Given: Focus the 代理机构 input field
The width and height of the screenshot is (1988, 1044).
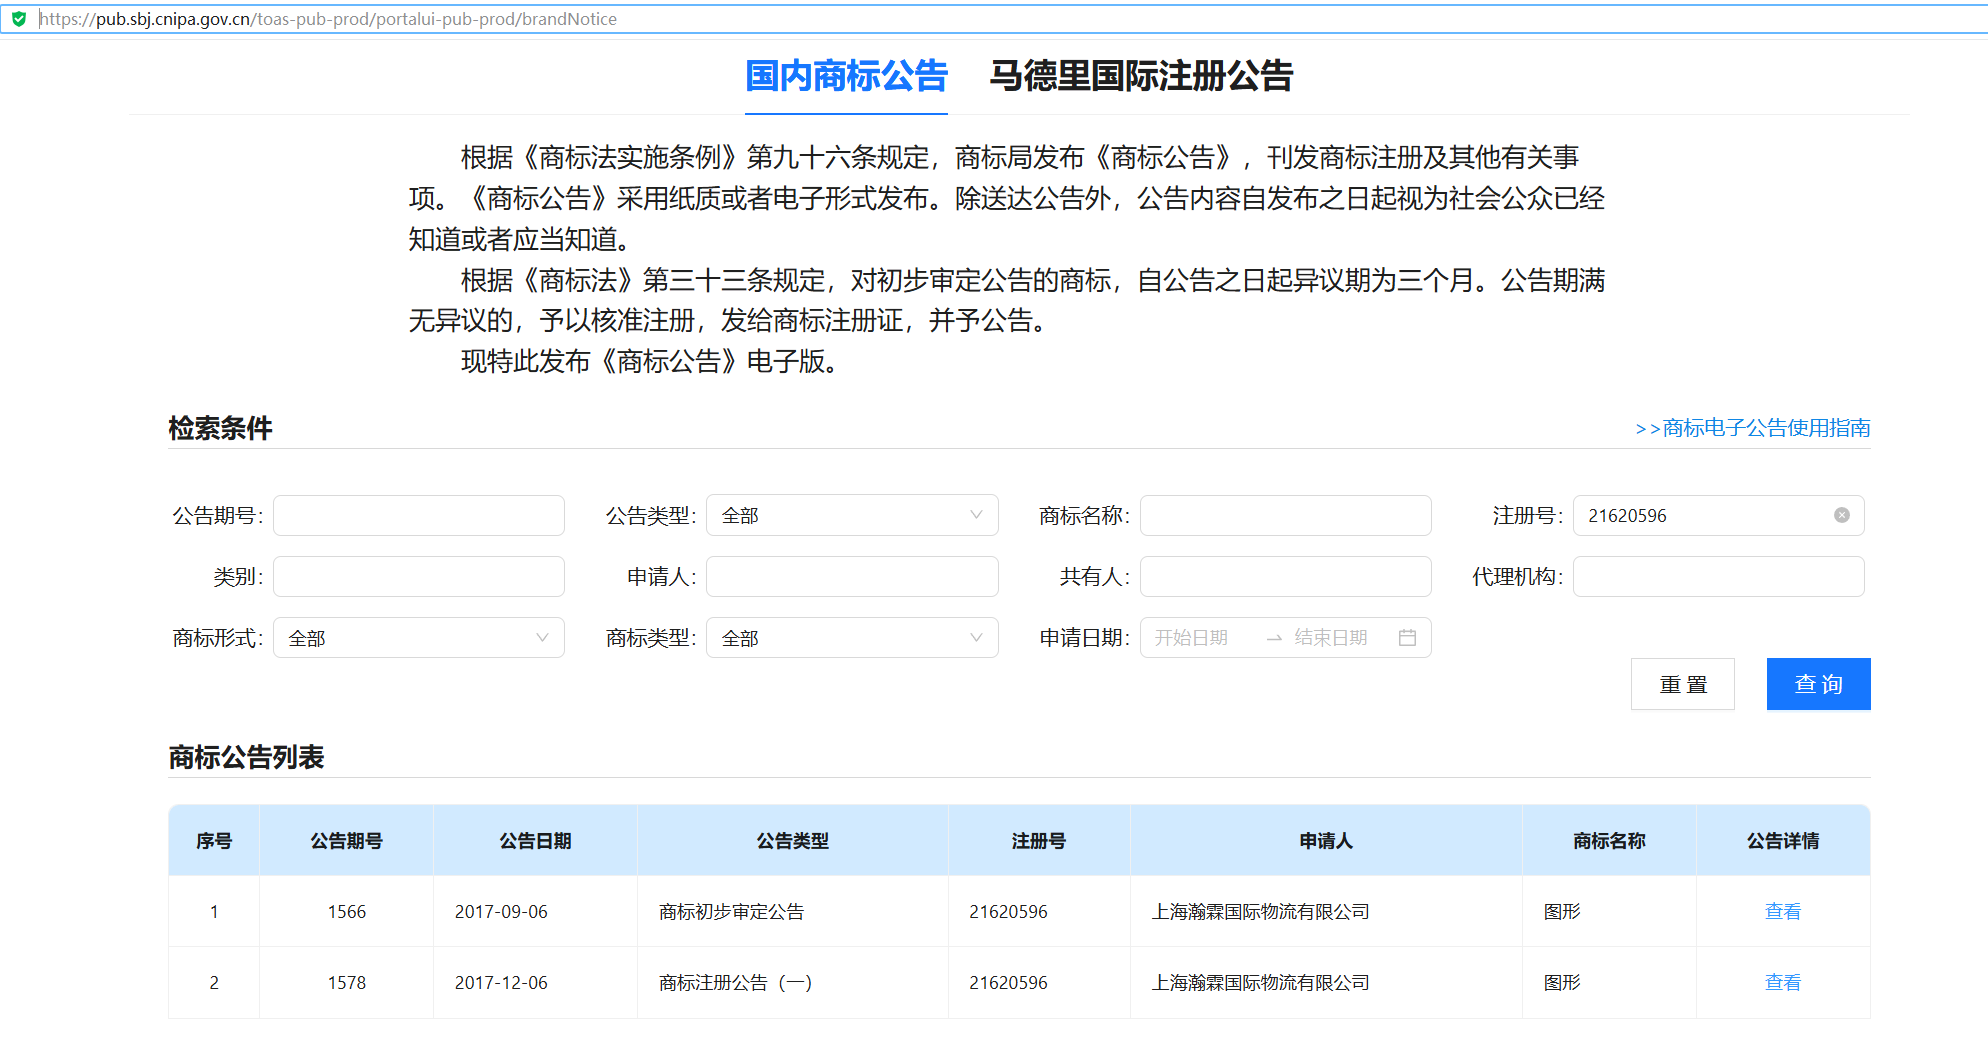Looking at the screenshot, I should click(x=1718, y=576).
